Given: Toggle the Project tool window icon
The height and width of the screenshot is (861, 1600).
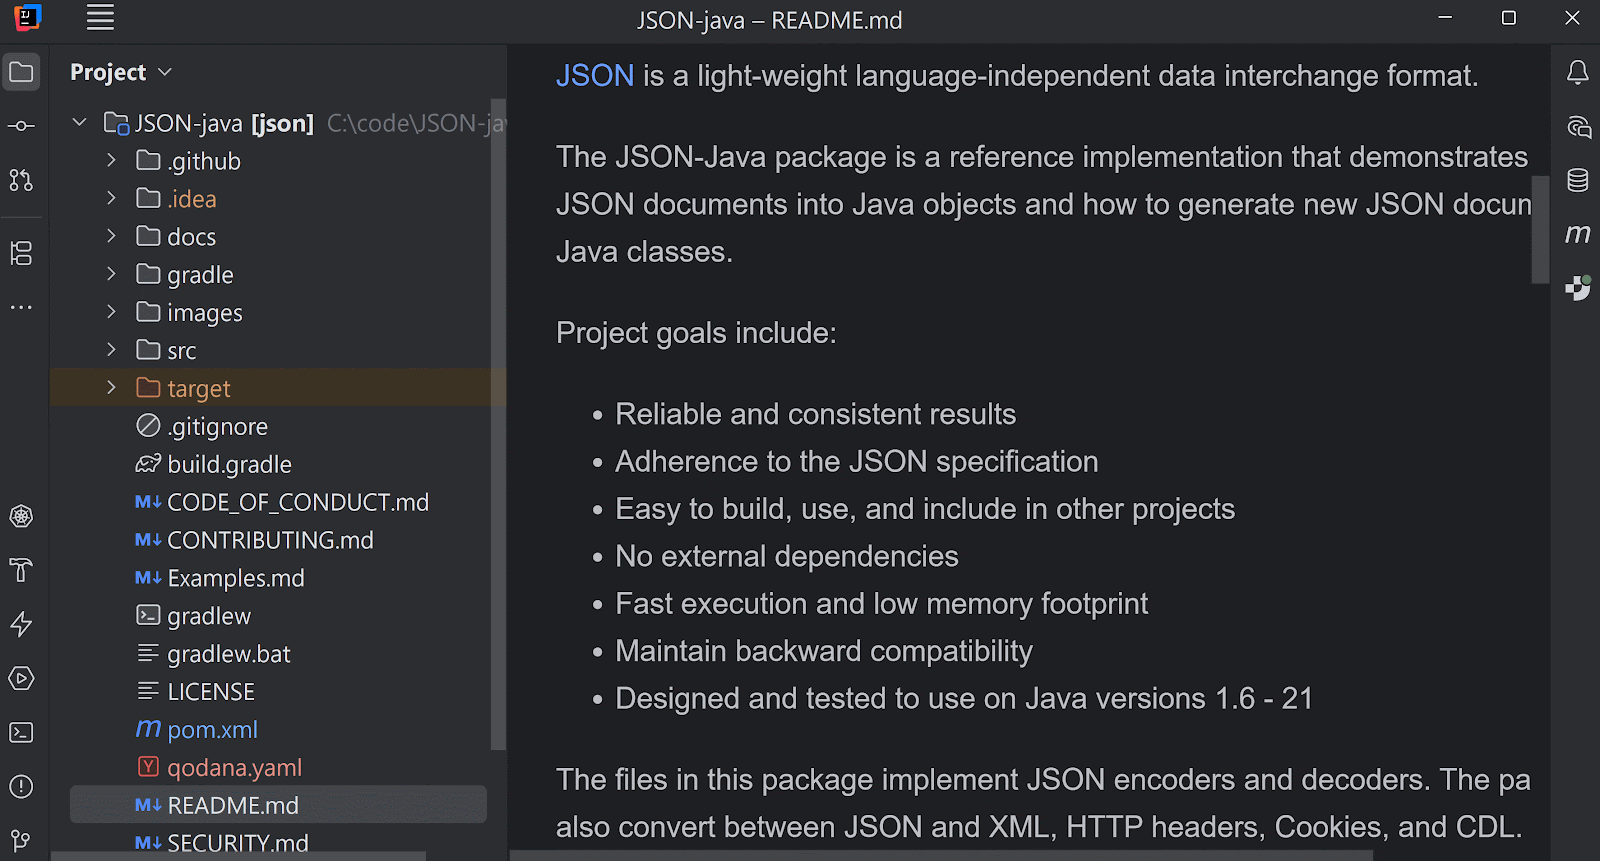Looking at the screenshot, I should (21, 72).
